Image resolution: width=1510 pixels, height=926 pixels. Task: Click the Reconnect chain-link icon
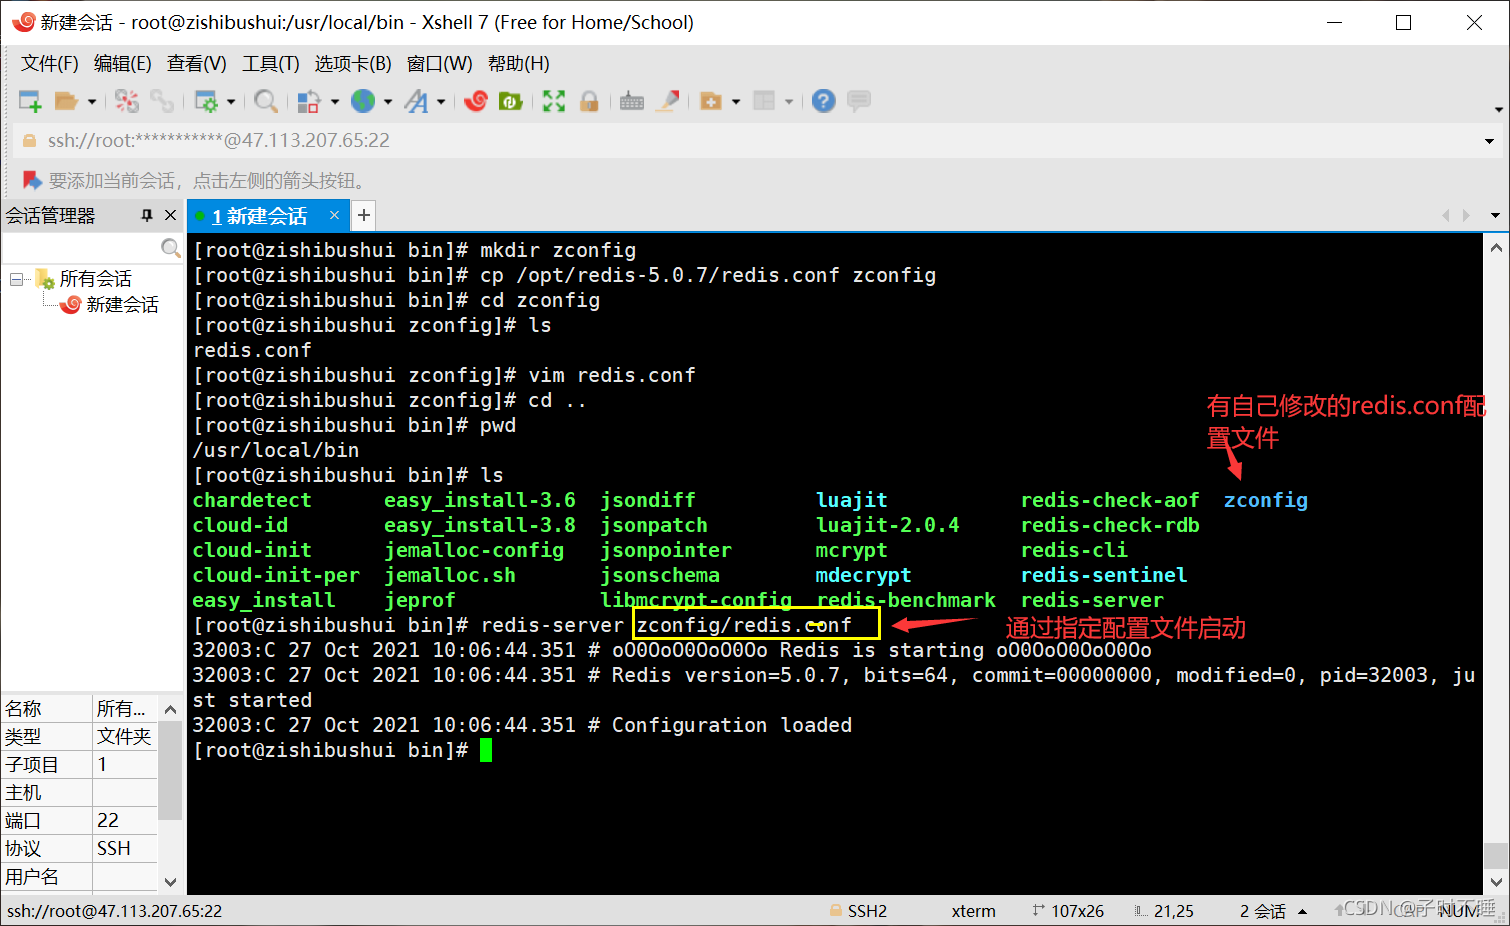[162, 101]
